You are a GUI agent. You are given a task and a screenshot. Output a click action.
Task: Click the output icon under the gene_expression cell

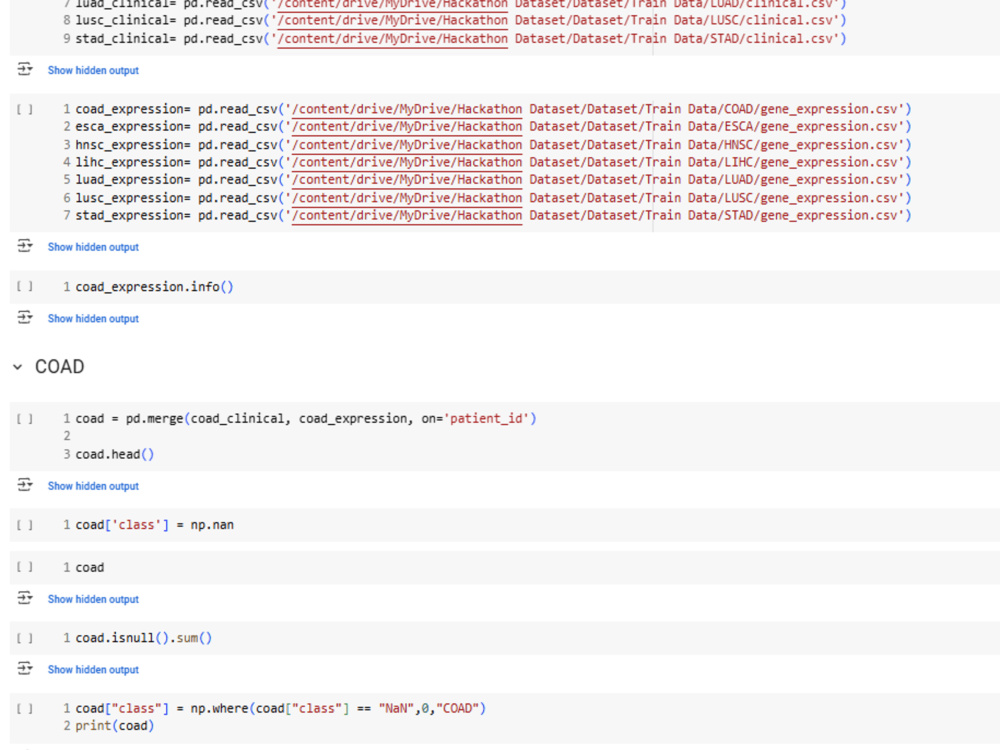tap(25, 246)
